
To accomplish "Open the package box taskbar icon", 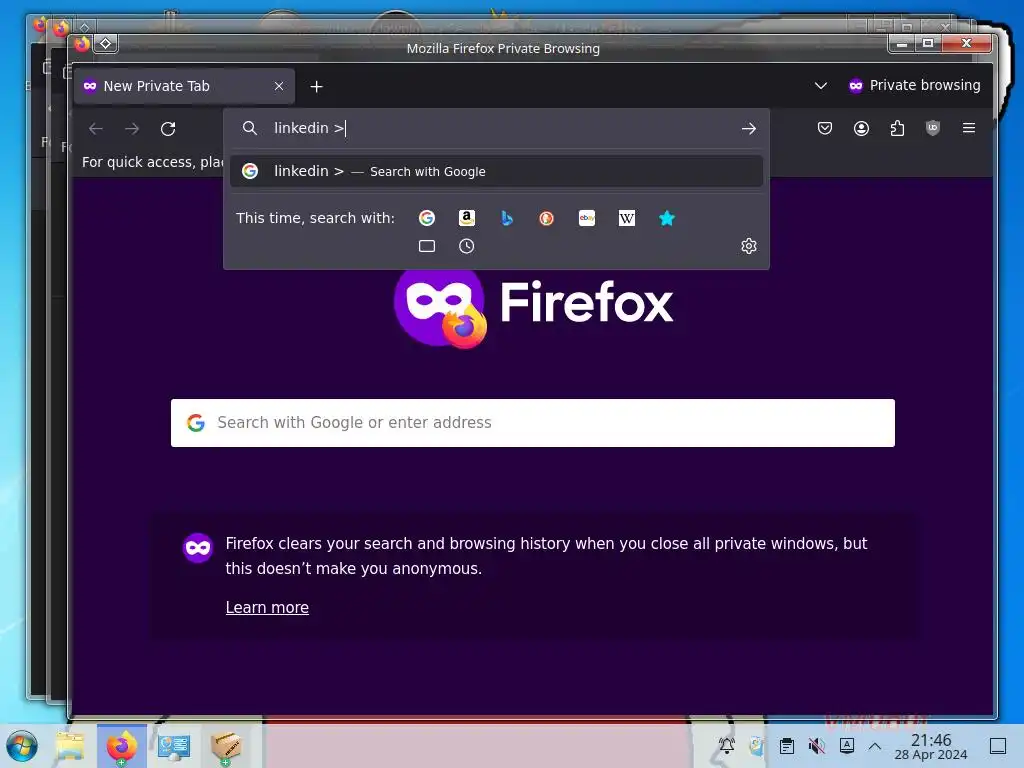I will pos(226,746).
